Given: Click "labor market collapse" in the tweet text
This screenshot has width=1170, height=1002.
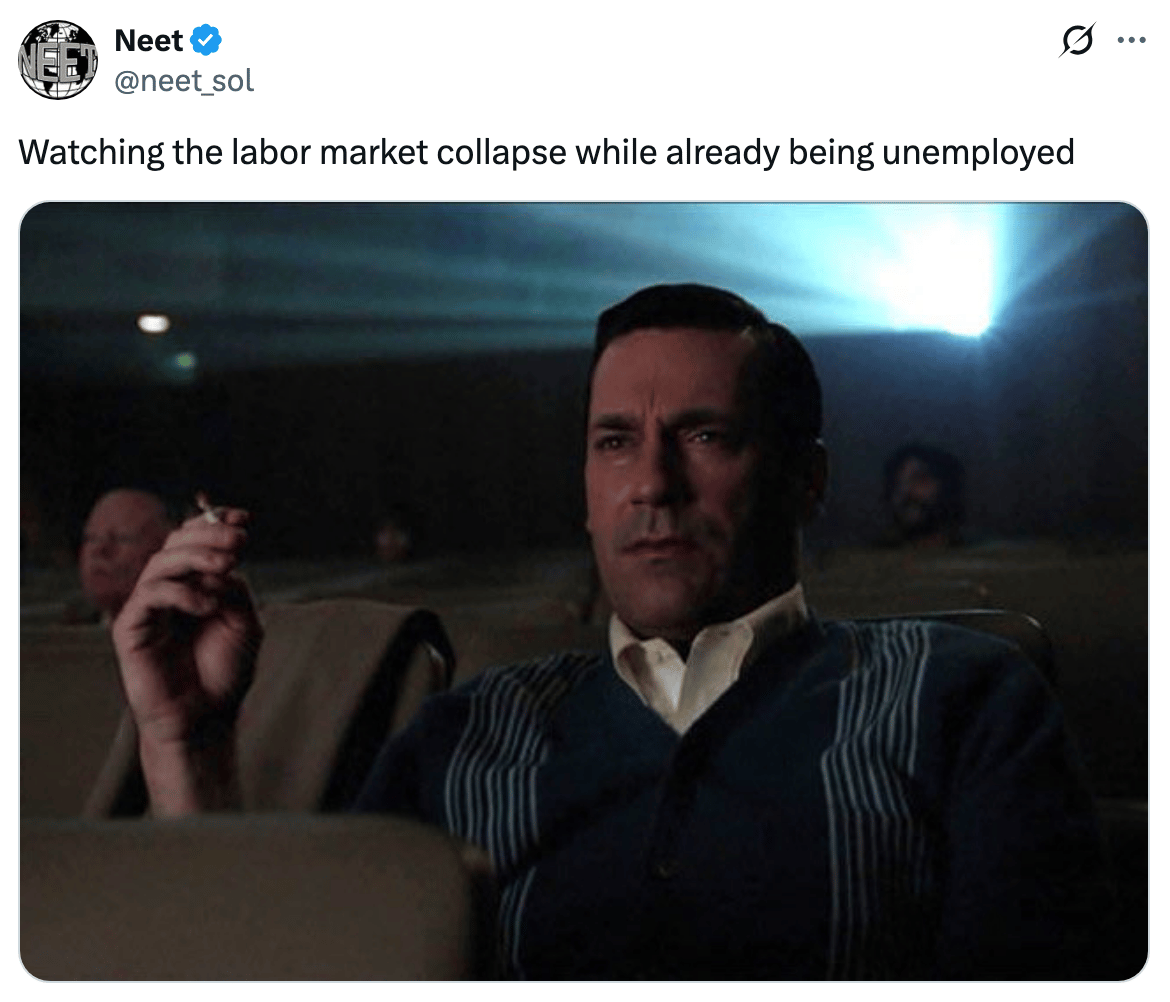Looking at the screenshot, I should pyautogui.click(x=399, y=152).
